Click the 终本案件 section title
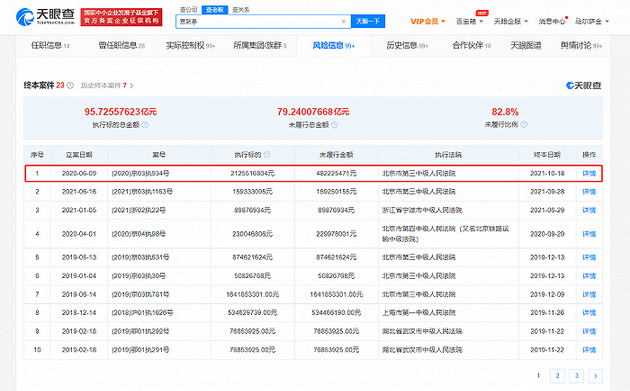The image size is (630, 391). point(39,85)
